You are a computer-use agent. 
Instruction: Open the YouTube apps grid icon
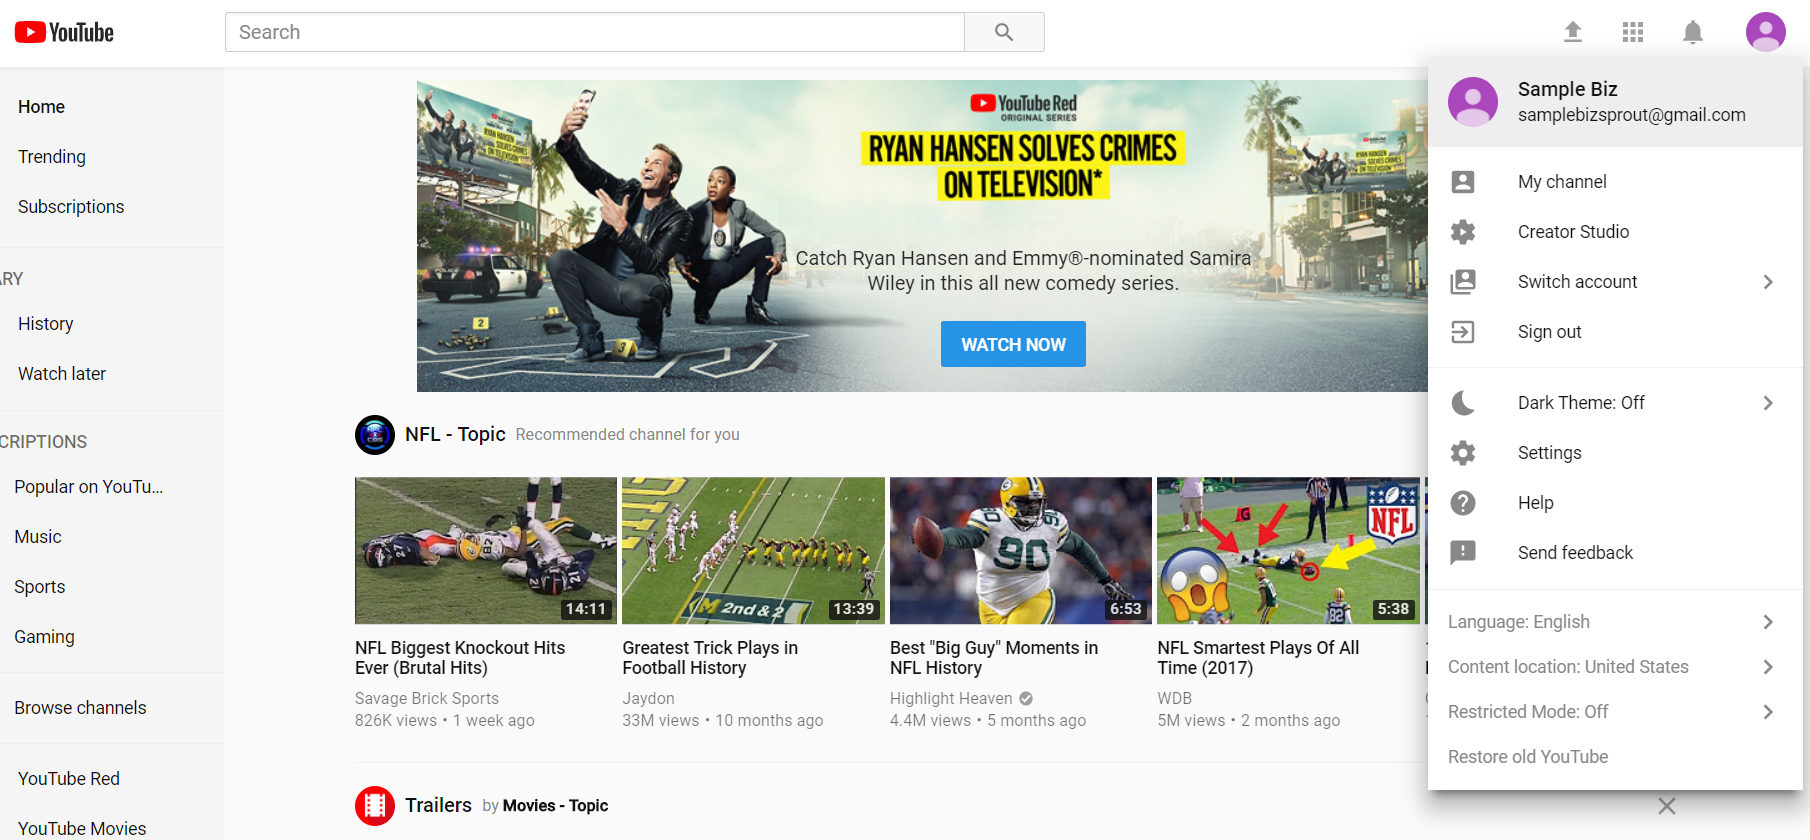[1633, 32]
